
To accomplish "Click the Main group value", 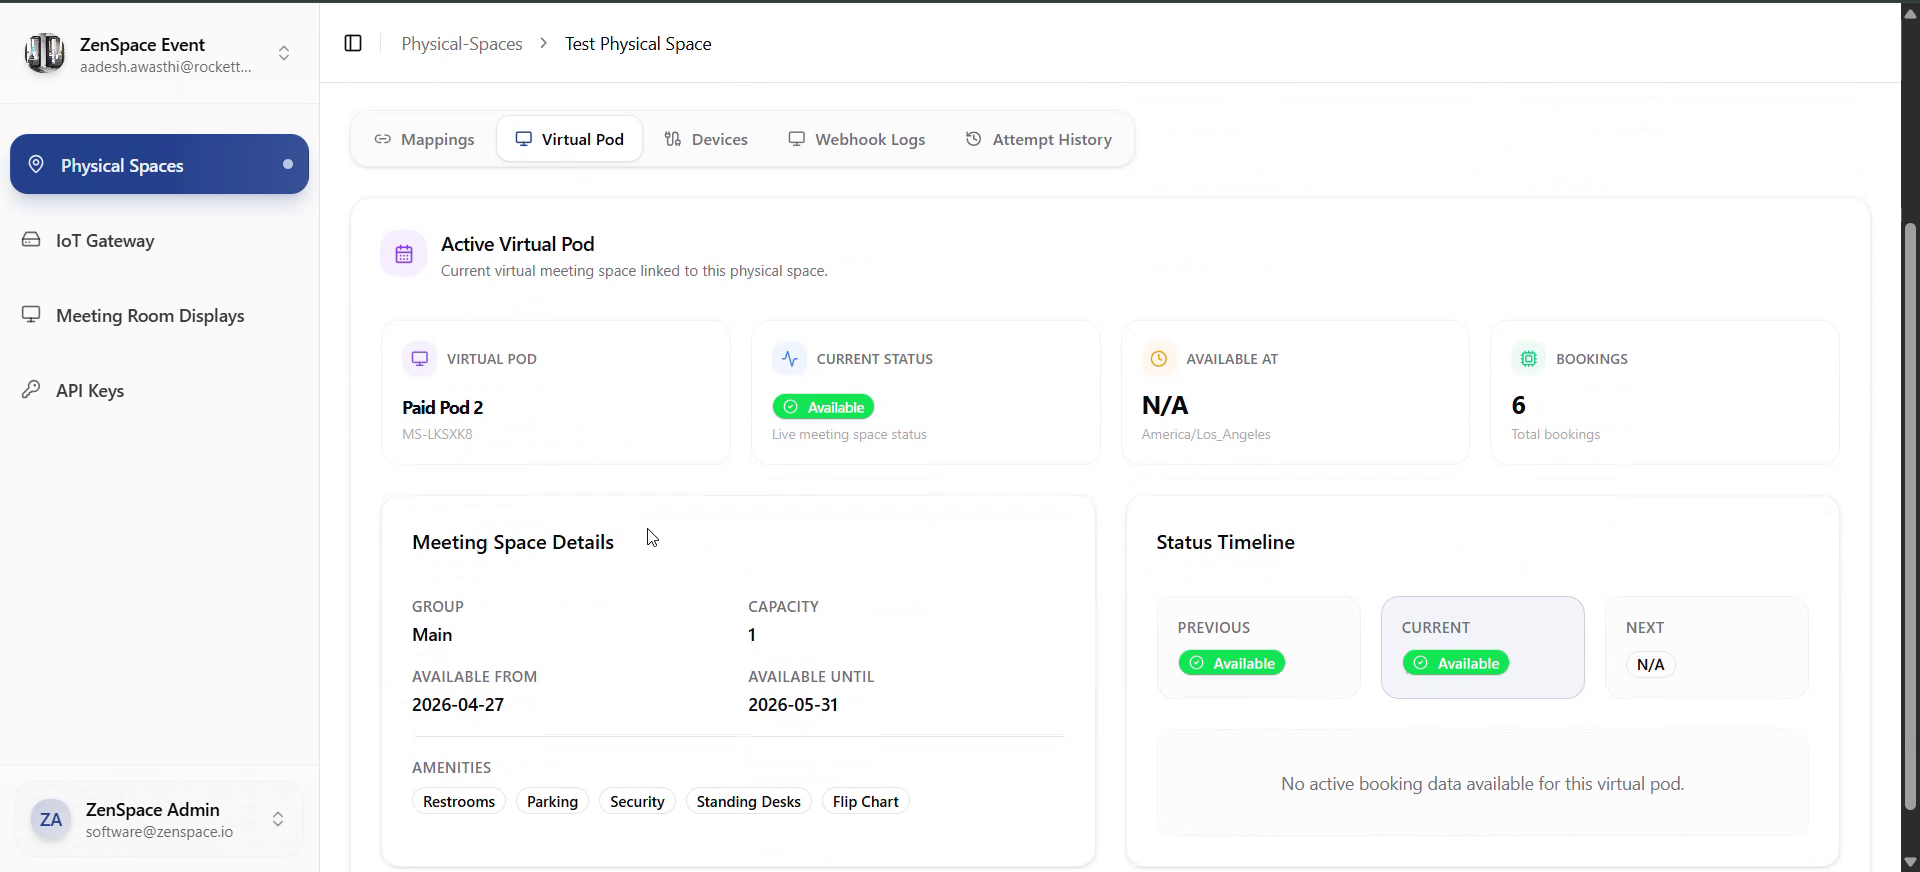I will coord(432,635).
